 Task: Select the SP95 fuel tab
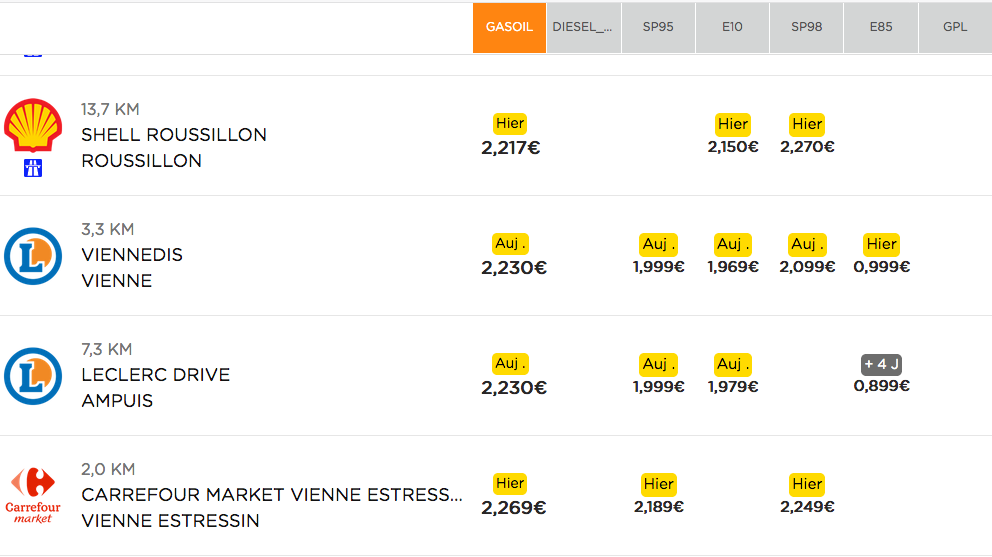(x=658, y=27)
